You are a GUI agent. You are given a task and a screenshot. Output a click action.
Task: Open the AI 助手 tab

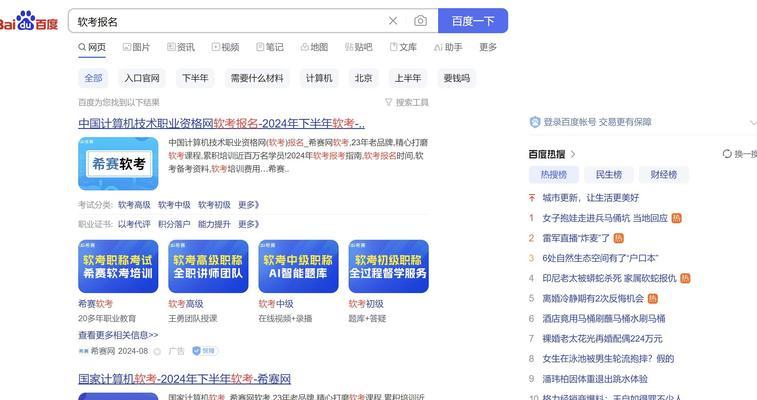tap(448, 47)
